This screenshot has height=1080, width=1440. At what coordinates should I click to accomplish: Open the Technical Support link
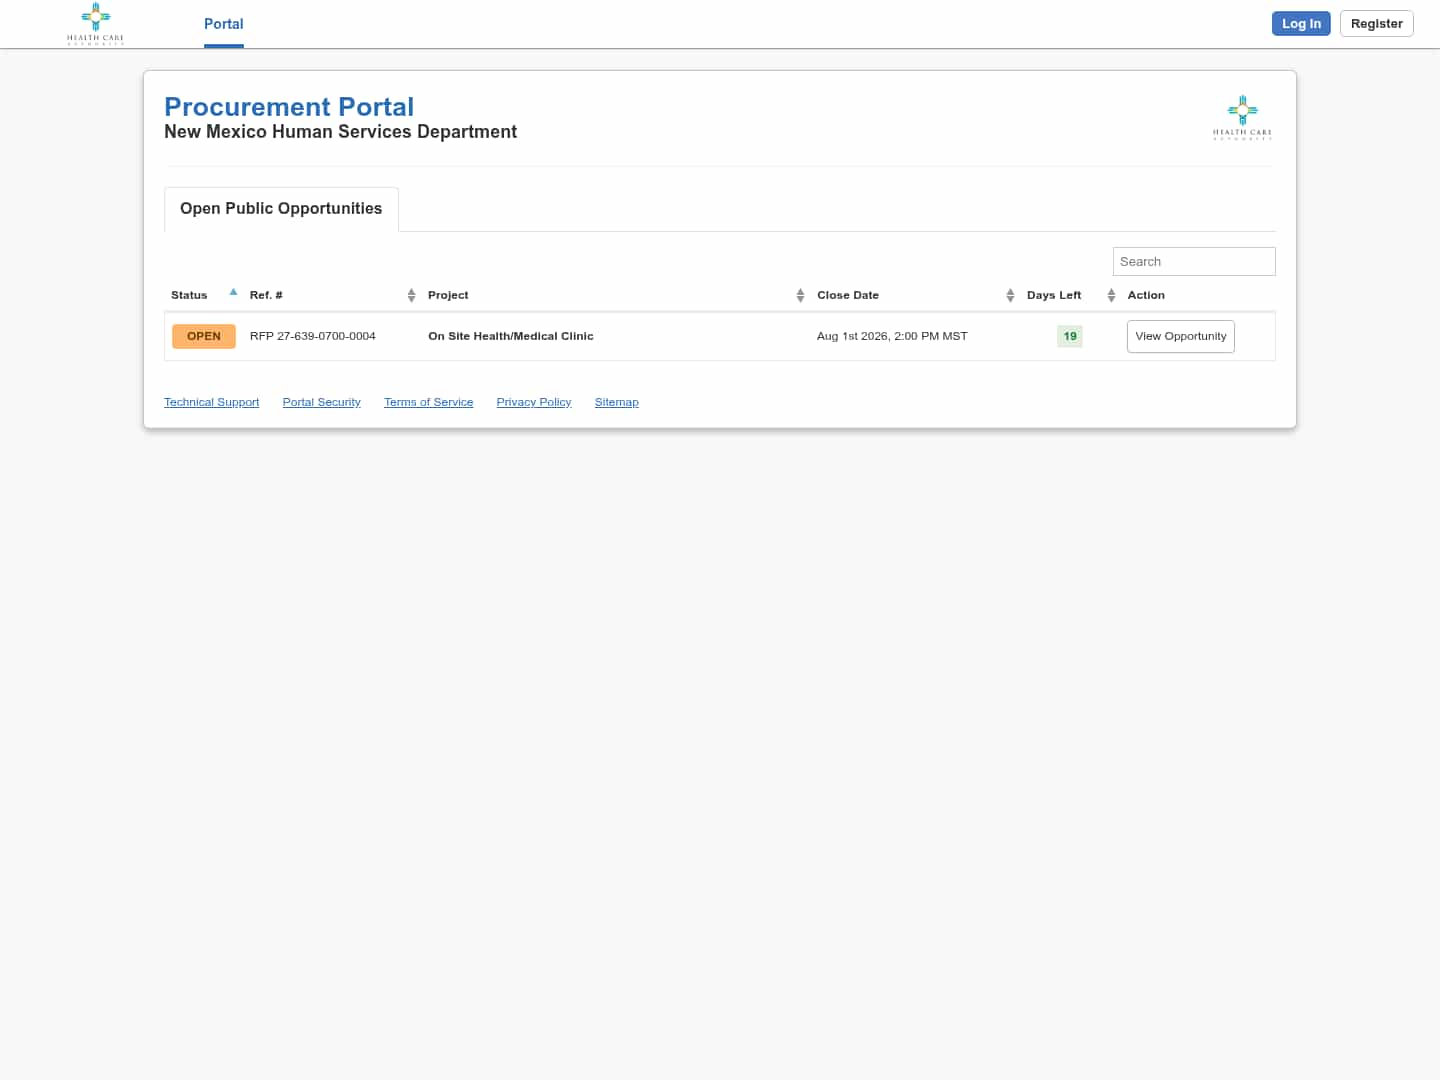tap(211, 402)
